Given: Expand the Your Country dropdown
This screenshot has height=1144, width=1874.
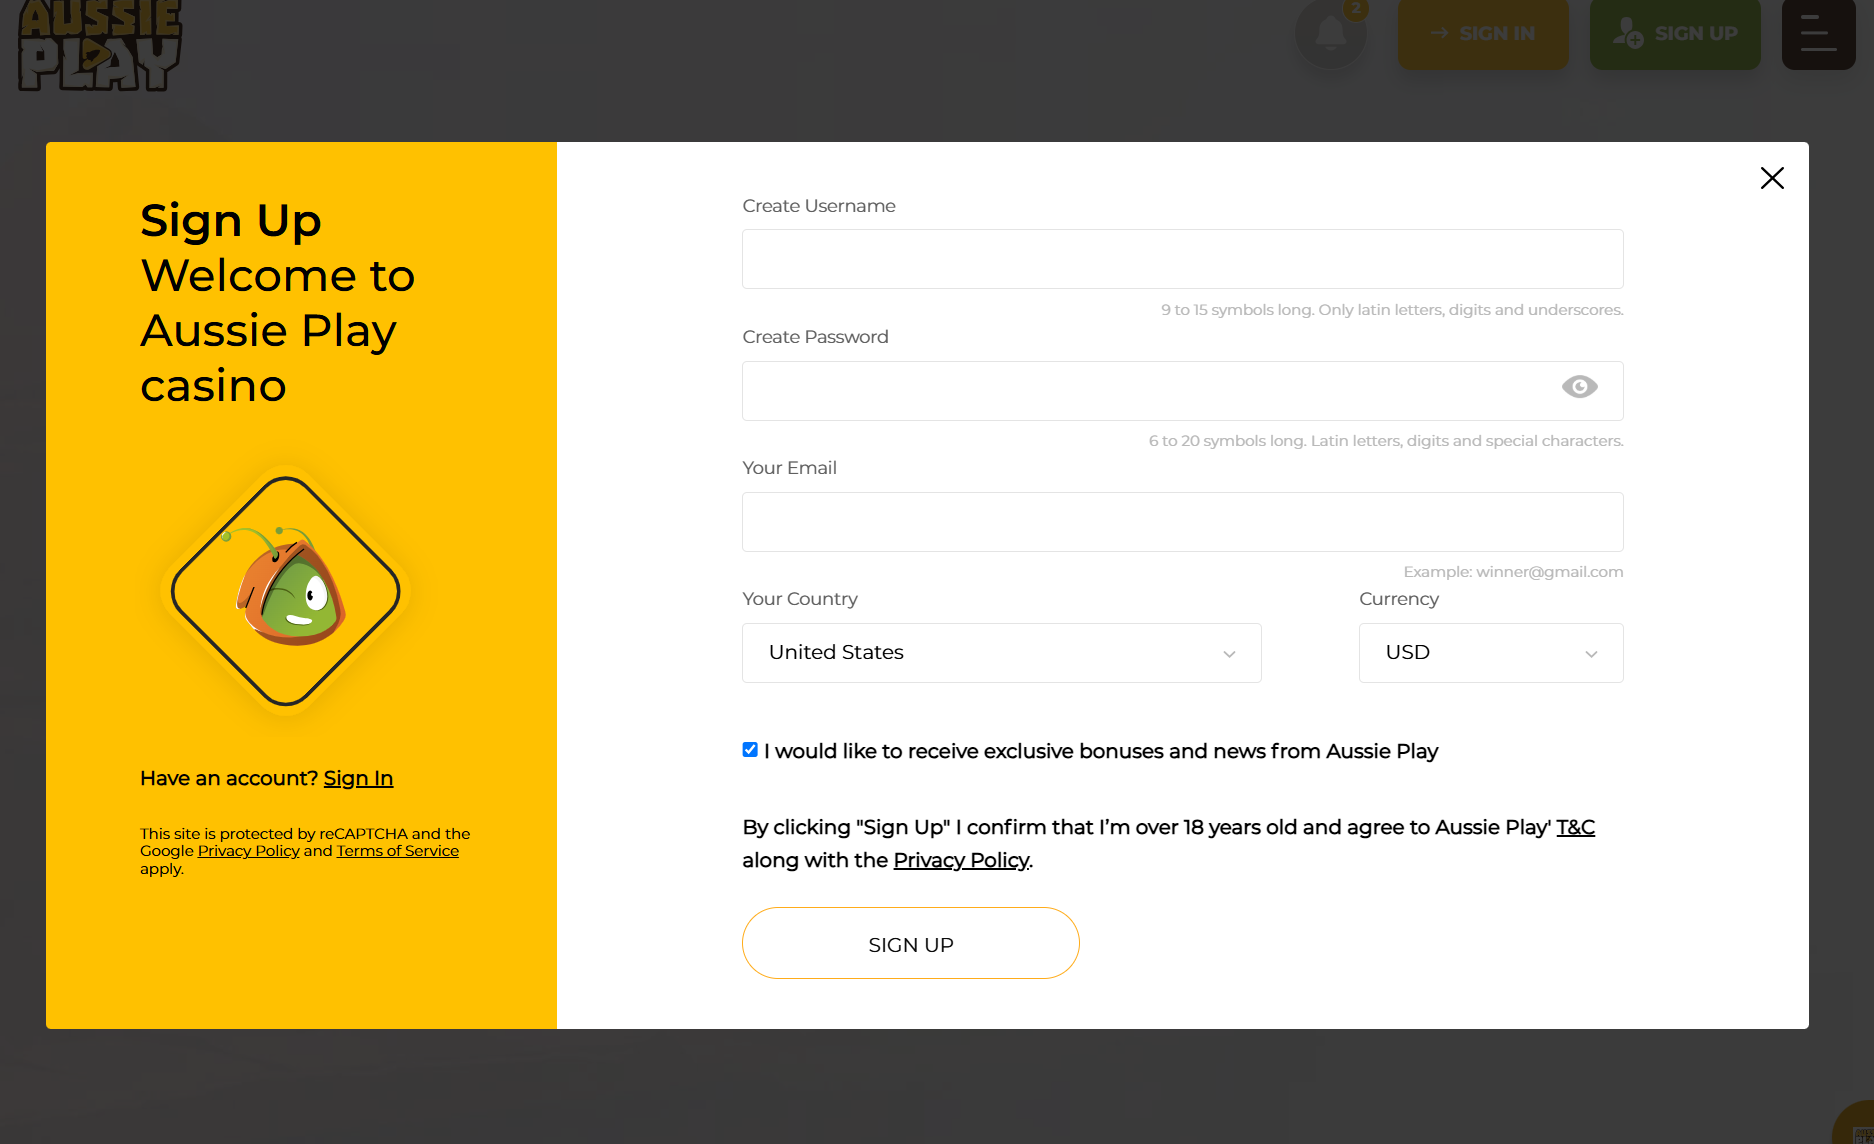Looking at the screenshot, I should (x=1001, y=653).
